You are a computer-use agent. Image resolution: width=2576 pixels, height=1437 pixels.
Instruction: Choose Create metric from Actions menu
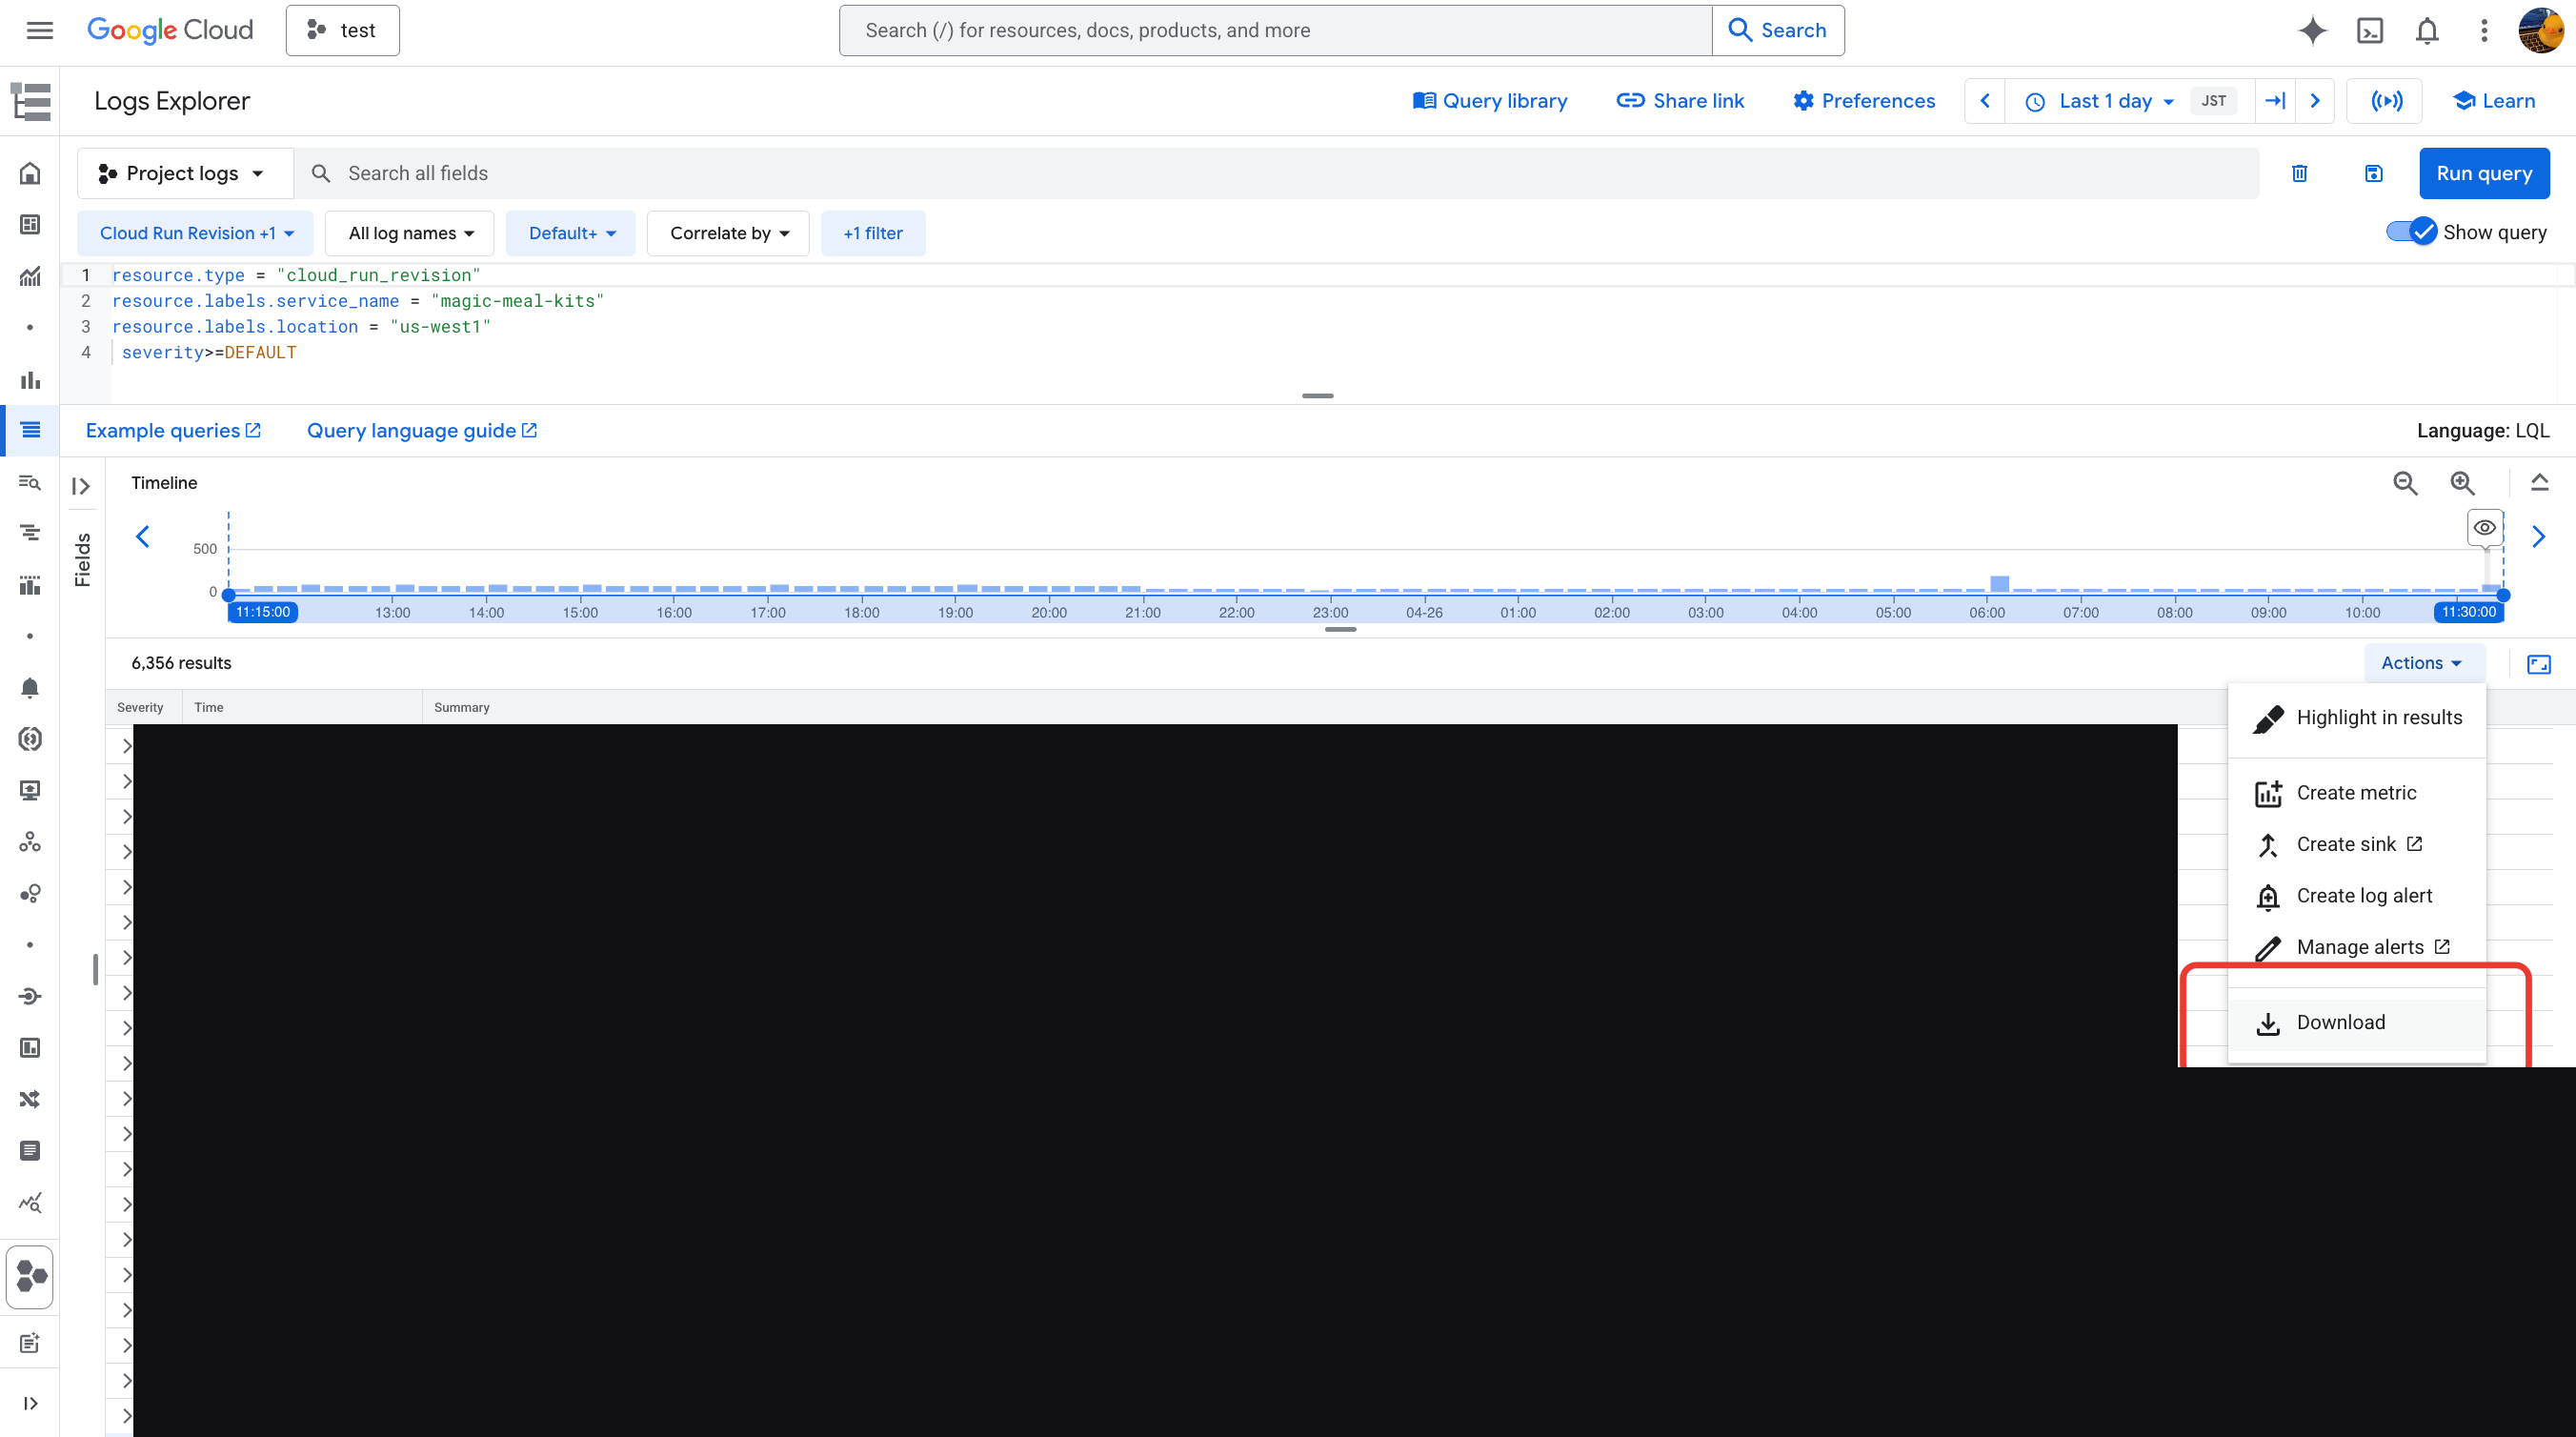(2358, 793)
